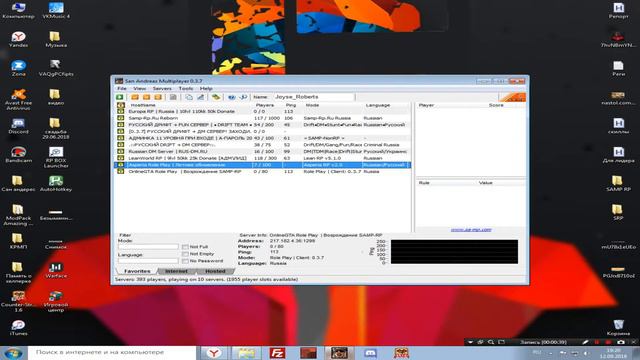640x360 pixels.
Task: Click the Discord taskbar icon
Action: tap(370, 353)
